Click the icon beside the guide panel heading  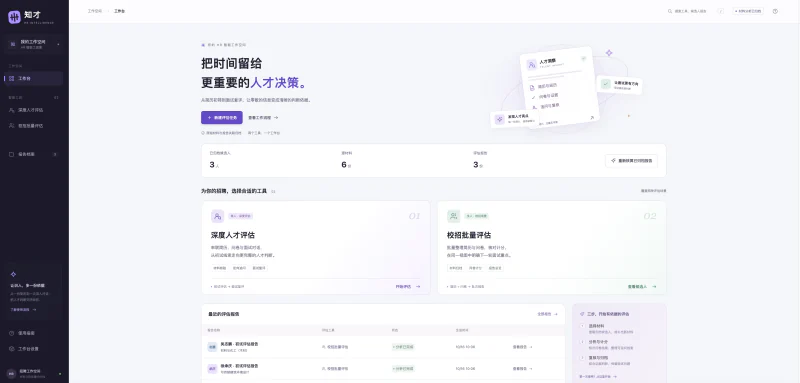582,314
